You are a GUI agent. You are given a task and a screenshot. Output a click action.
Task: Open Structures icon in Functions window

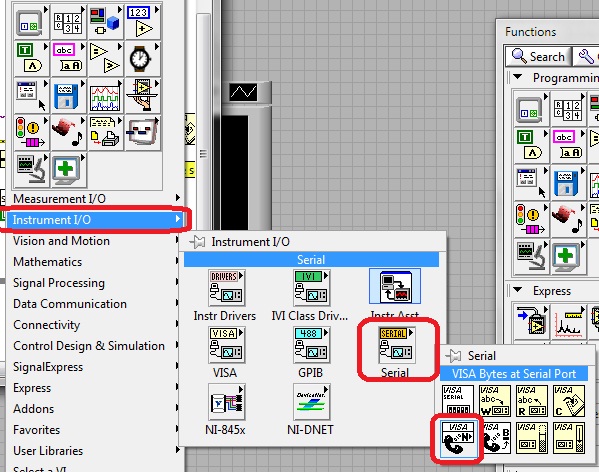(x=531, y=109)
